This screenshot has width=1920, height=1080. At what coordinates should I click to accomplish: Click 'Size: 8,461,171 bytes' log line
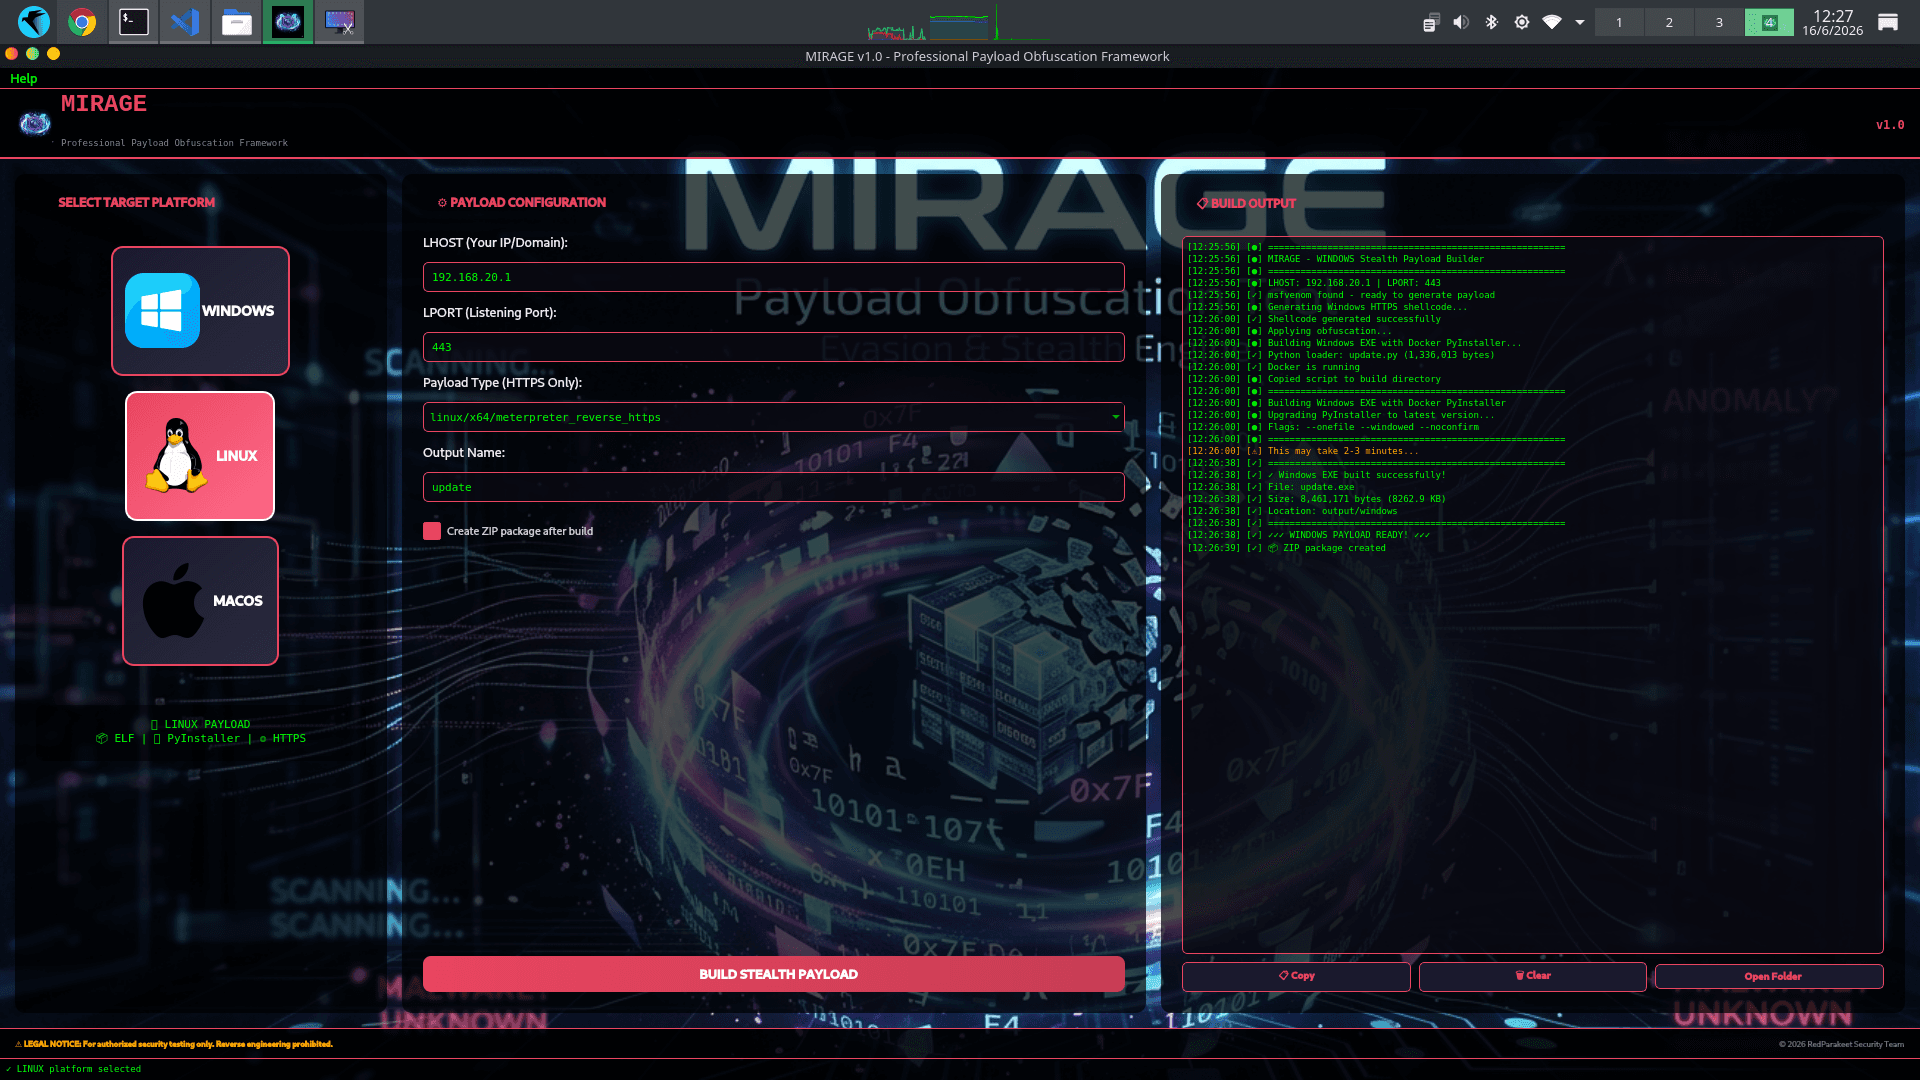tap(1317, 499)
